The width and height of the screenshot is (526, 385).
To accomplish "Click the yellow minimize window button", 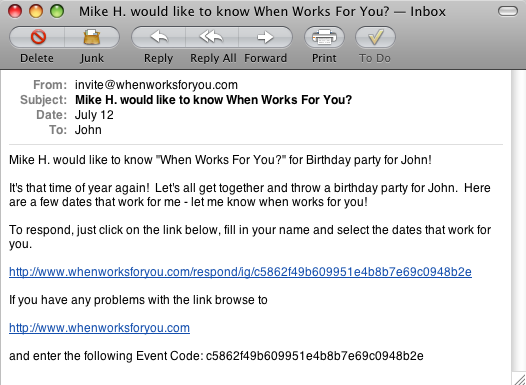I will pyautogui.click(x=36, y=11).
